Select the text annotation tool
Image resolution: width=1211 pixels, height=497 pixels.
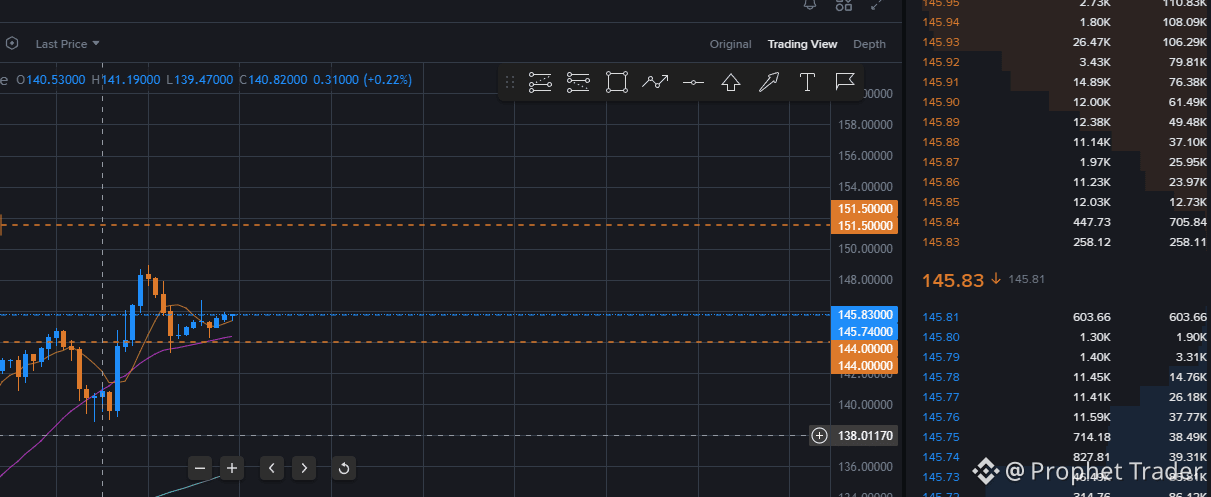coord(807,82)
